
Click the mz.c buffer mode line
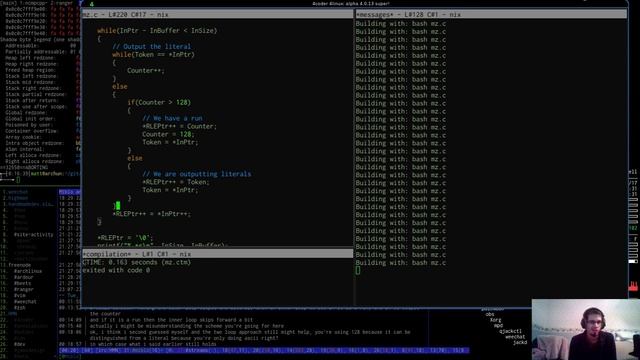tap(218, 14)
